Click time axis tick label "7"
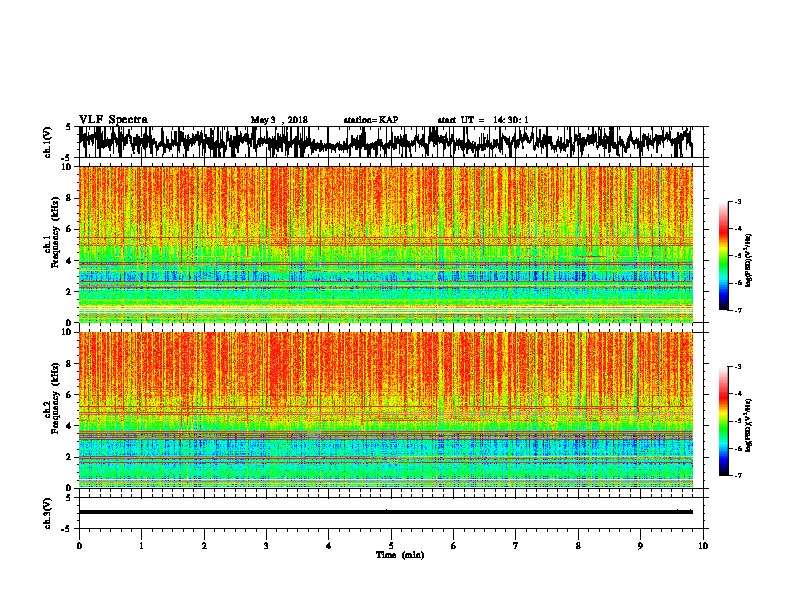 click(516, 546)
